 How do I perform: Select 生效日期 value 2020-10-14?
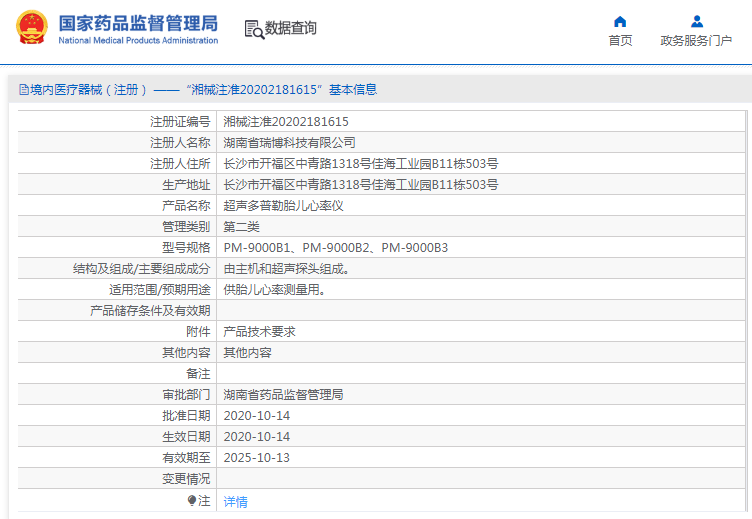[257, 437]
